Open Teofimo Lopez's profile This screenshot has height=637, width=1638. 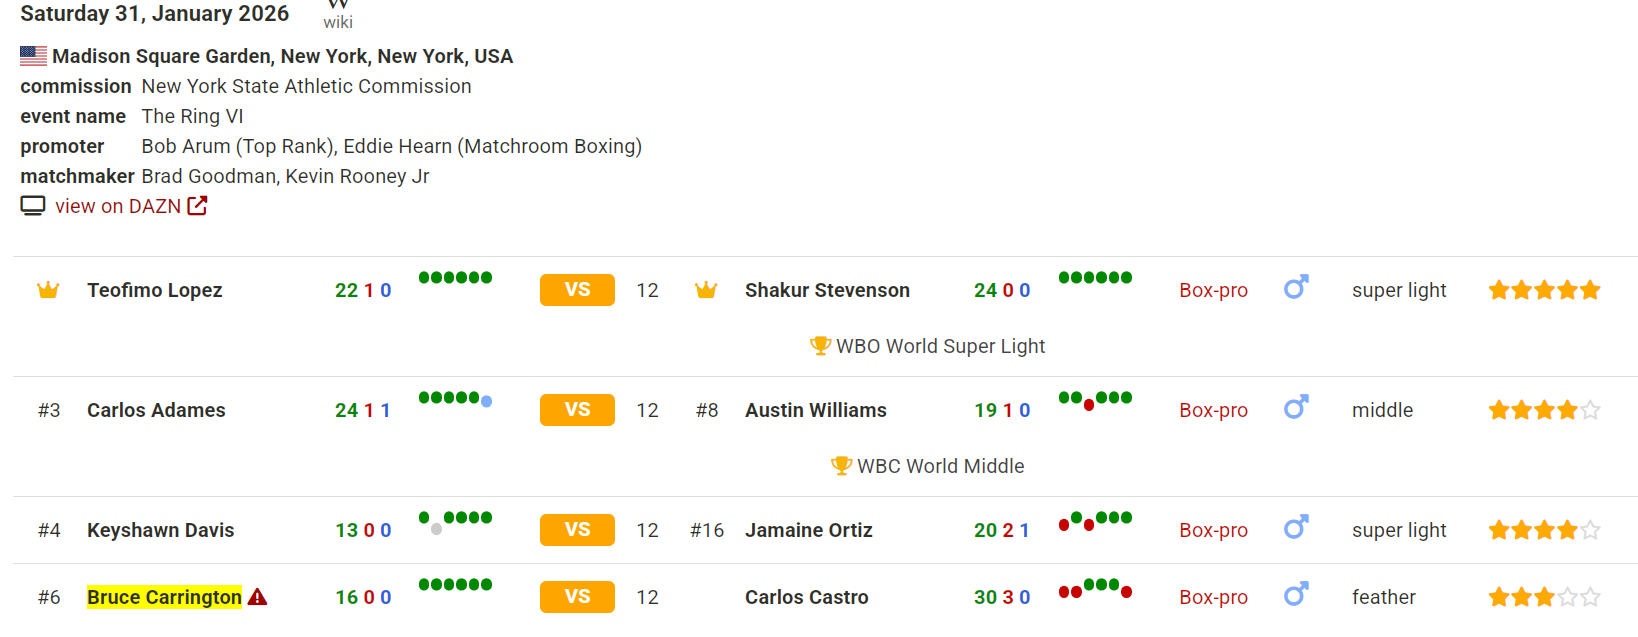pyautogui.click(x=155, y=290)
